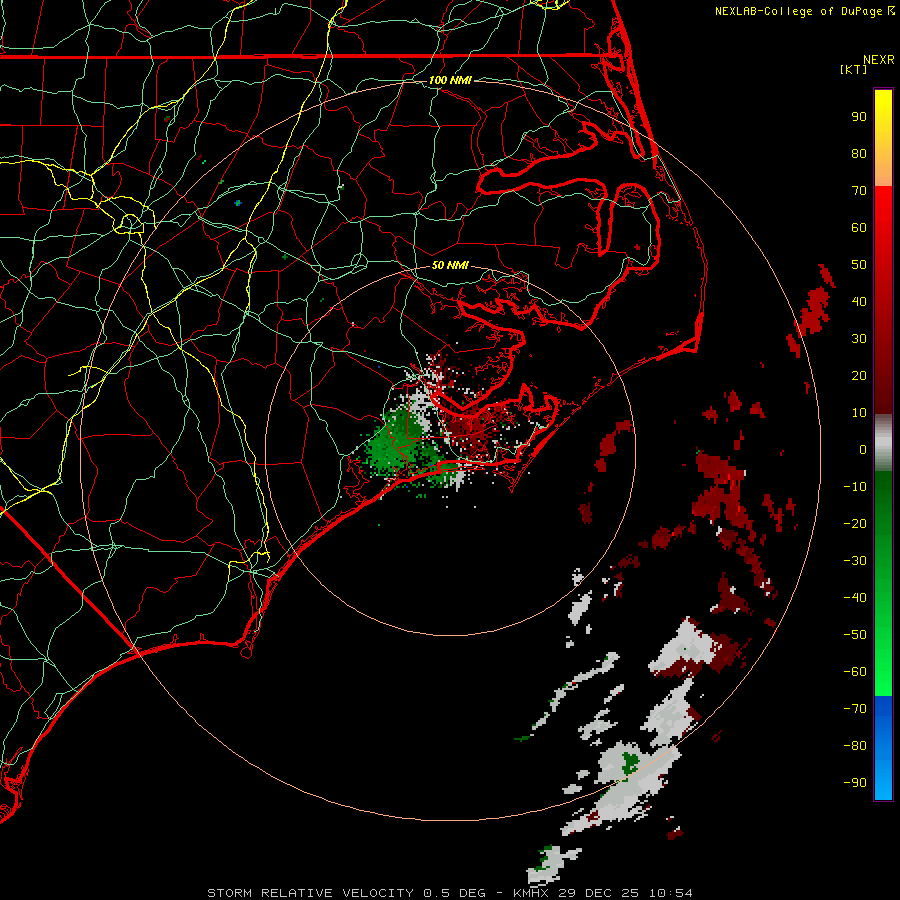Click the -80 value on velocity scale
Viewport: 900px width, 900px height.
tap(855, 746)
